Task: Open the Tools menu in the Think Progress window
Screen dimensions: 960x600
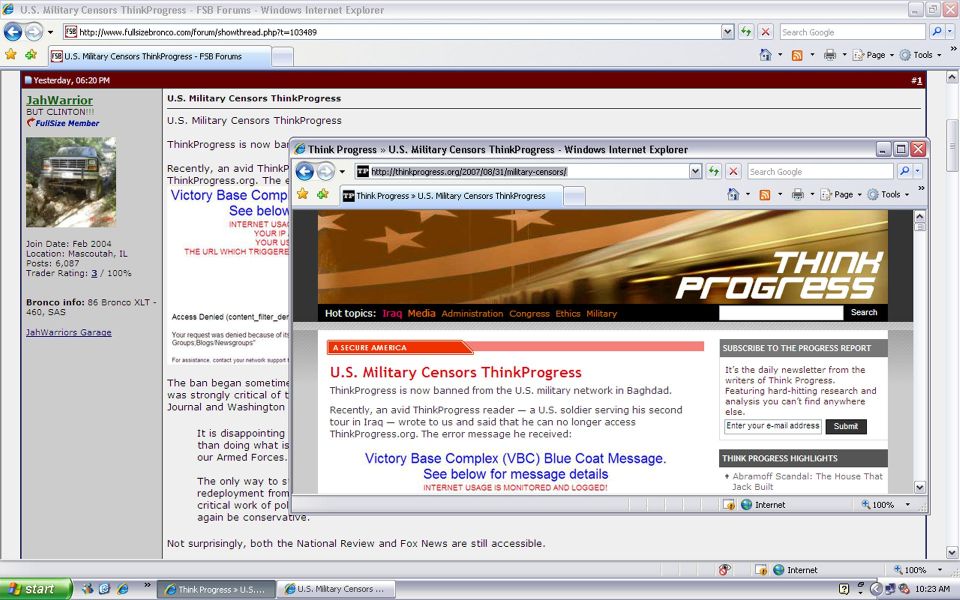Action: pos(888,195)
